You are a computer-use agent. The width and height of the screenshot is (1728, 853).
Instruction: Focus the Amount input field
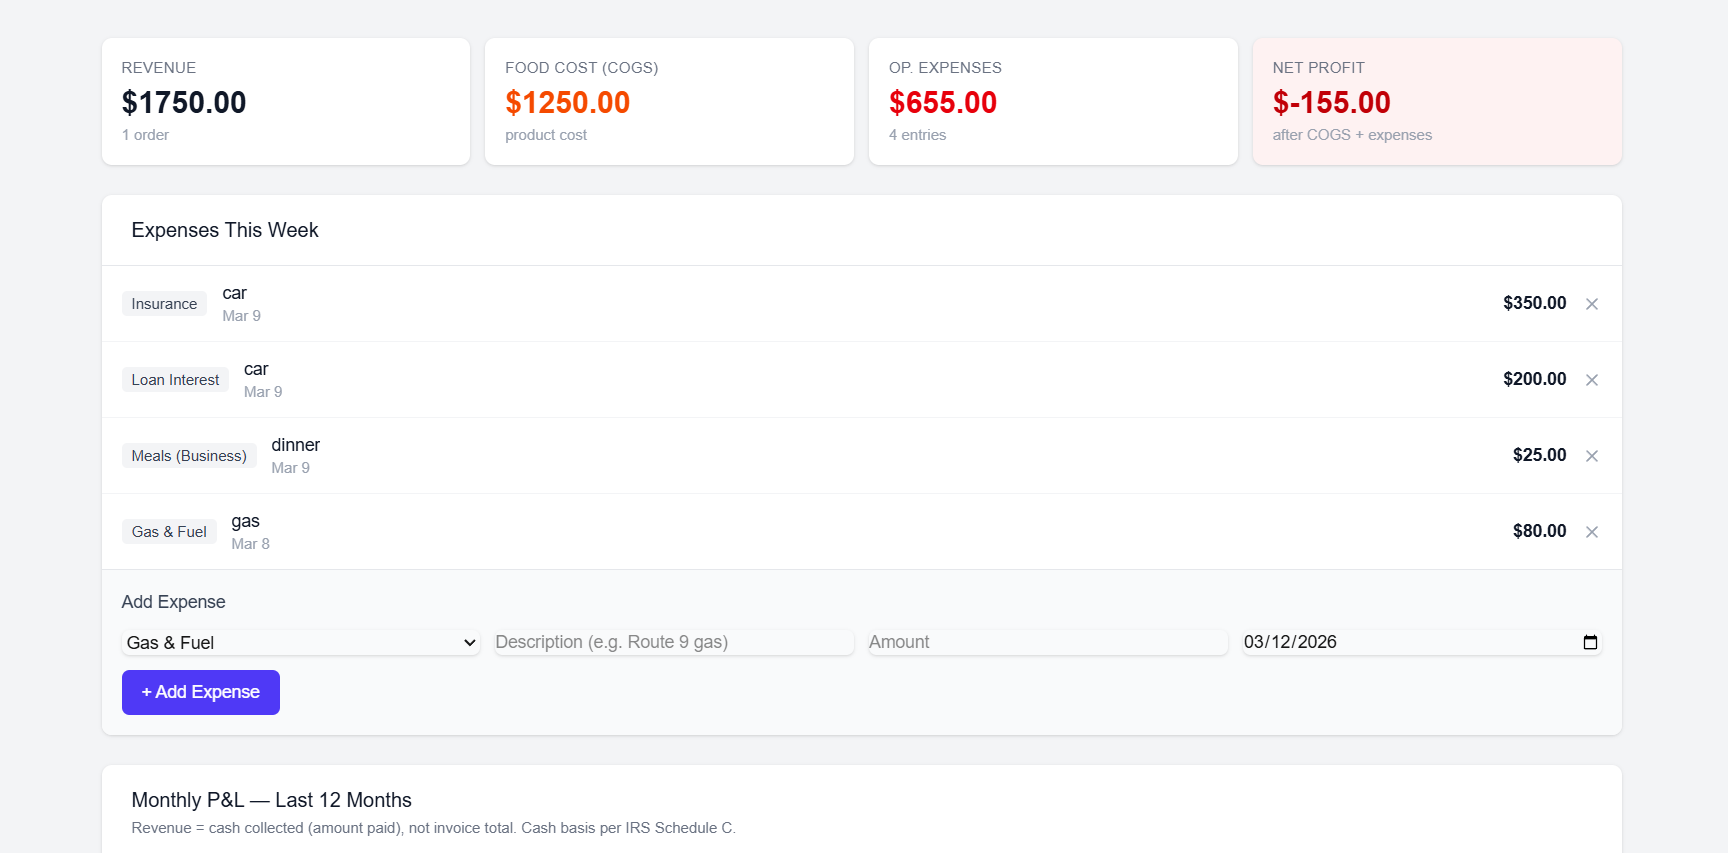[1046, 642]
